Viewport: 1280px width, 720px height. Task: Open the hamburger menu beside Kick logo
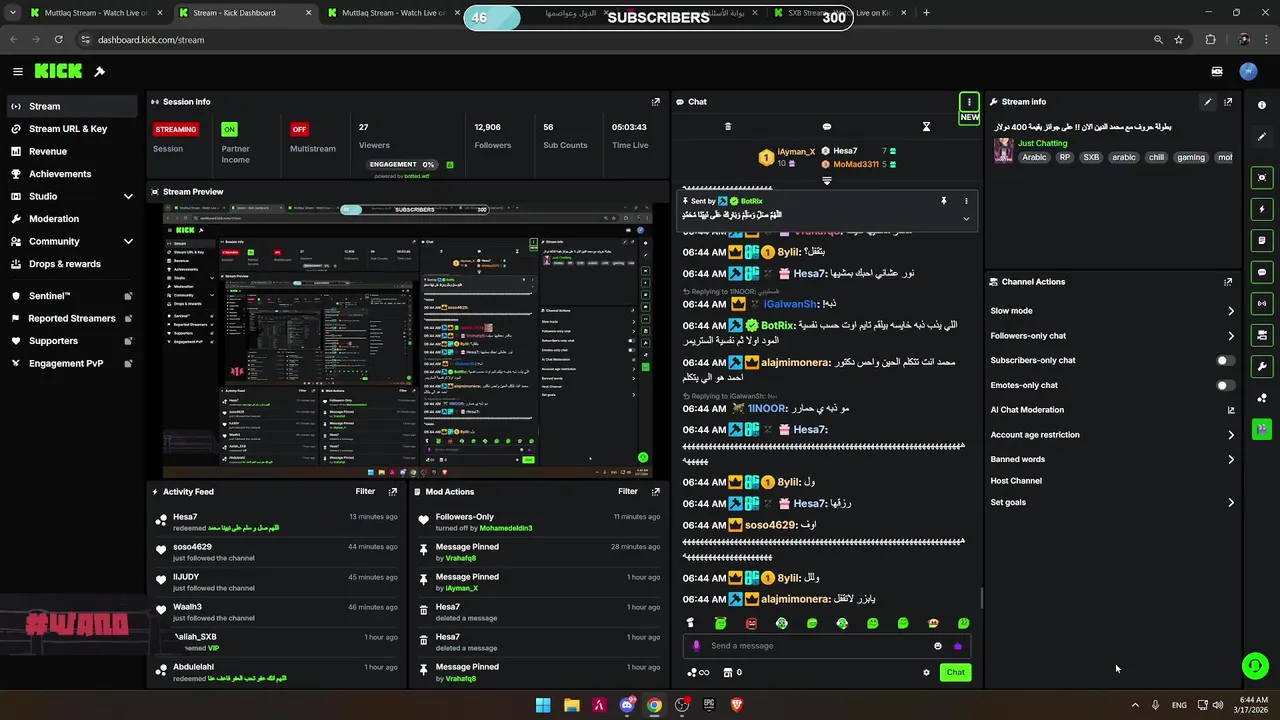[x=17, y=71]
